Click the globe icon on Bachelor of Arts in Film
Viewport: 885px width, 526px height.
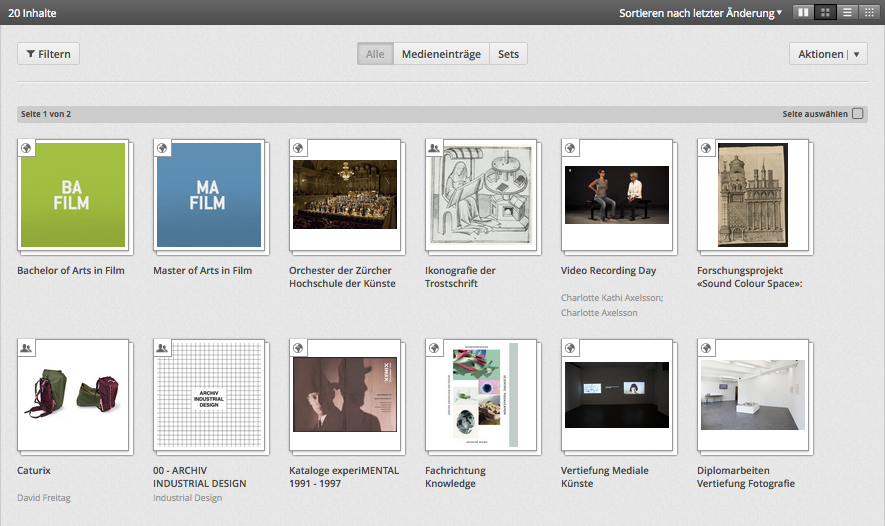[26, 148]
